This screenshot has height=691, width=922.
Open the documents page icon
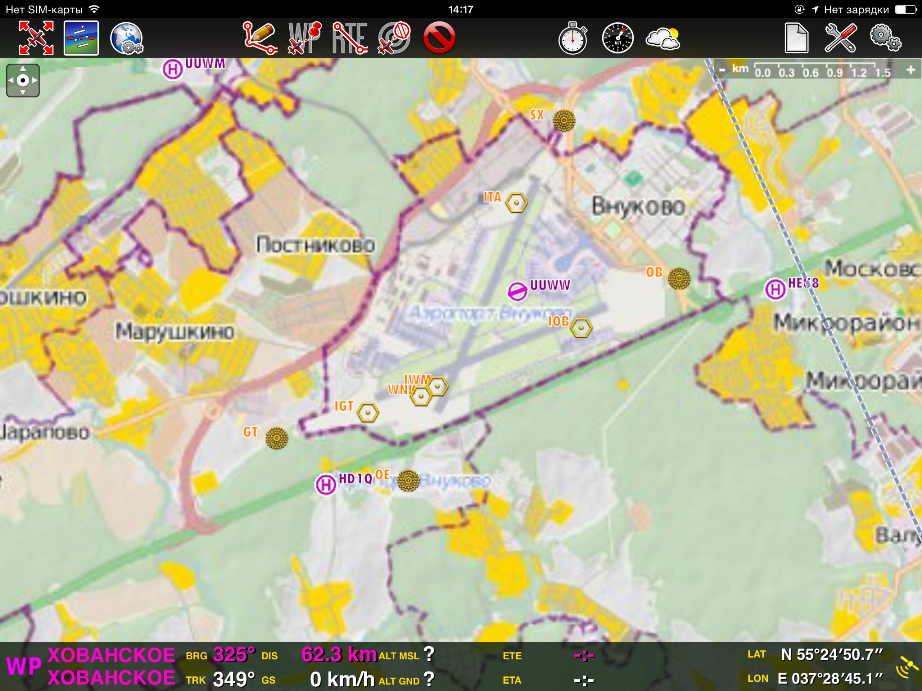point(796,38)
